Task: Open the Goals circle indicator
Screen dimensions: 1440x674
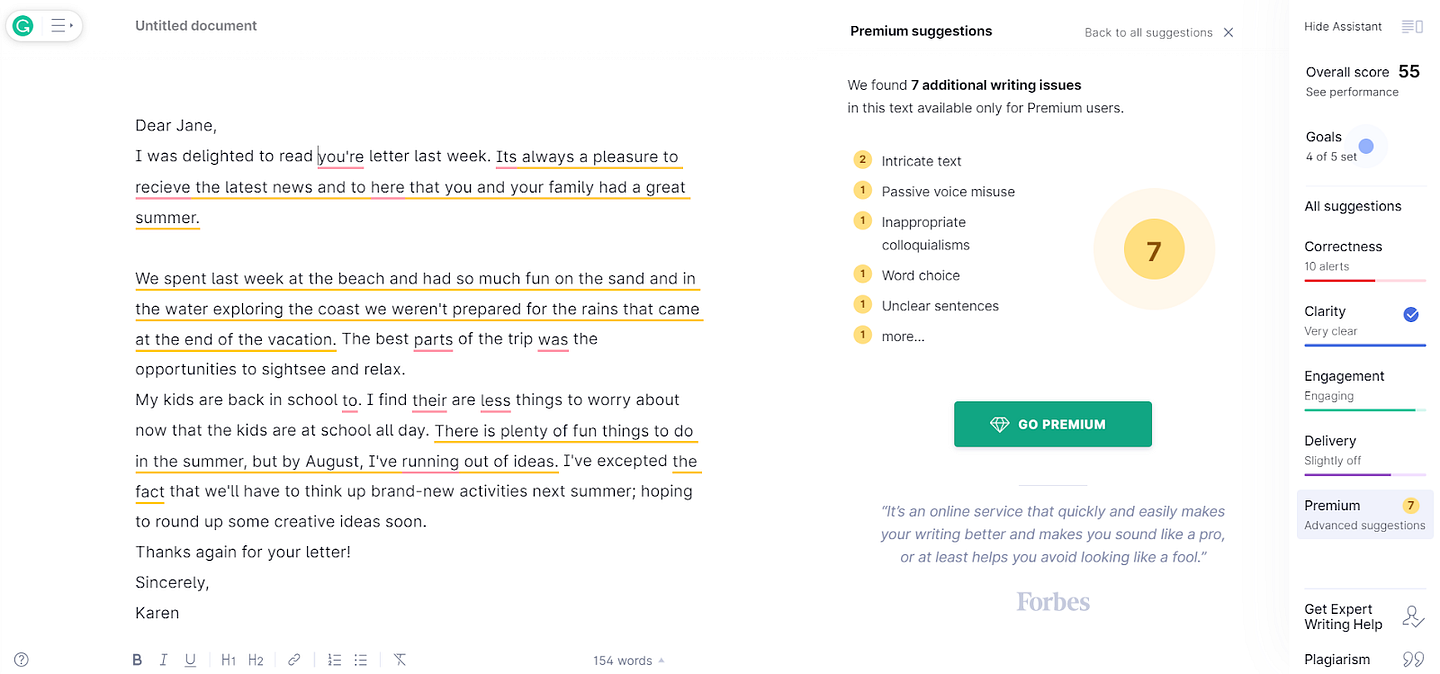Action: click(x=1366, y=147)
